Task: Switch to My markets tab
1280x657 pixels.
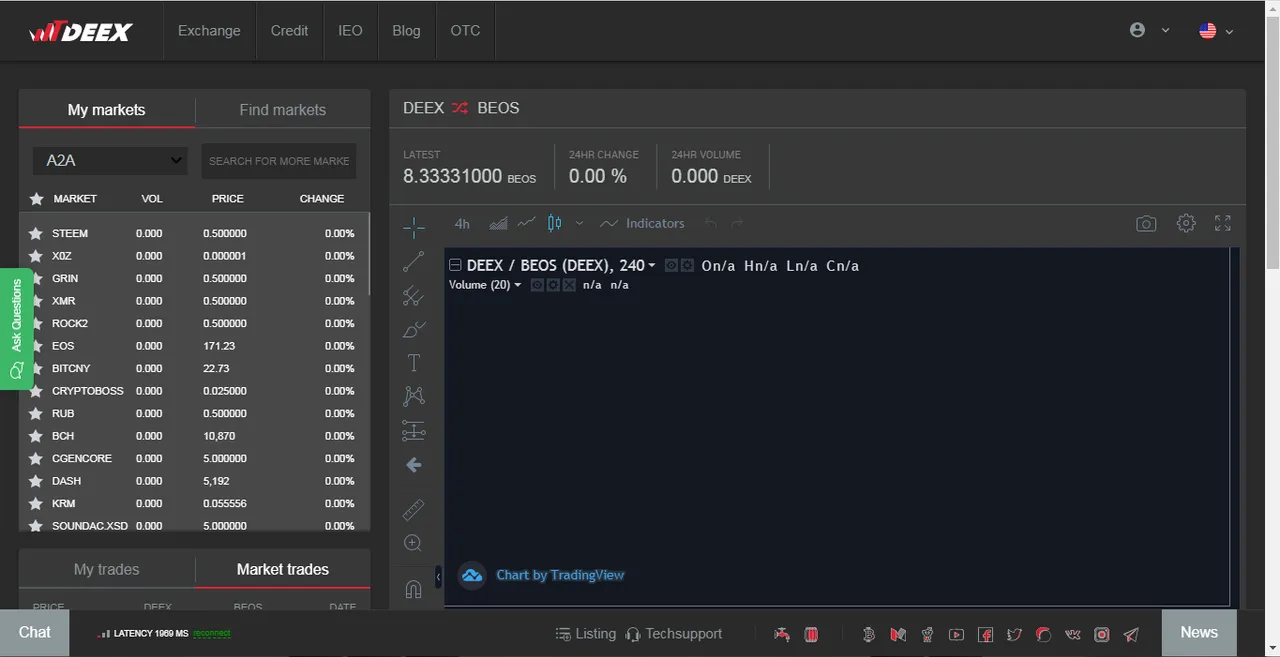Action: (x=106, y=110)
